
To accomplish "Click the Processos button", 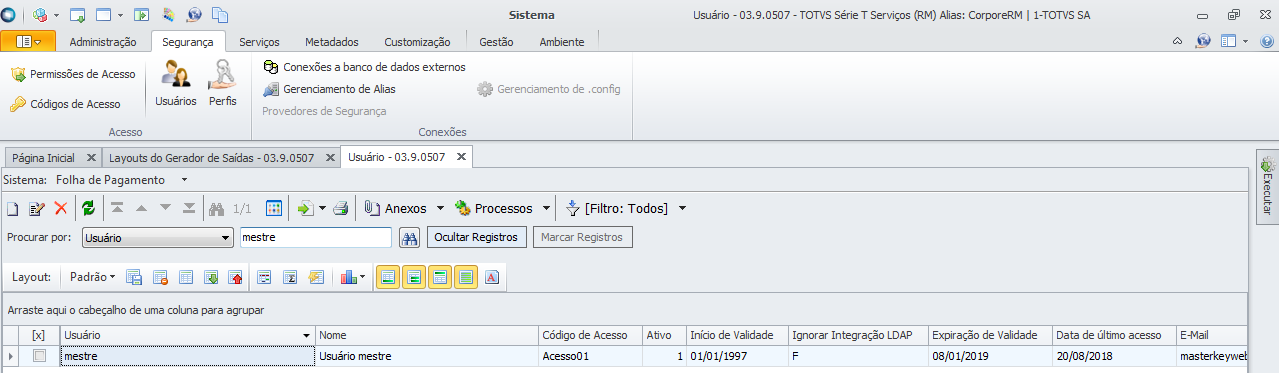I will coord(494,209).
